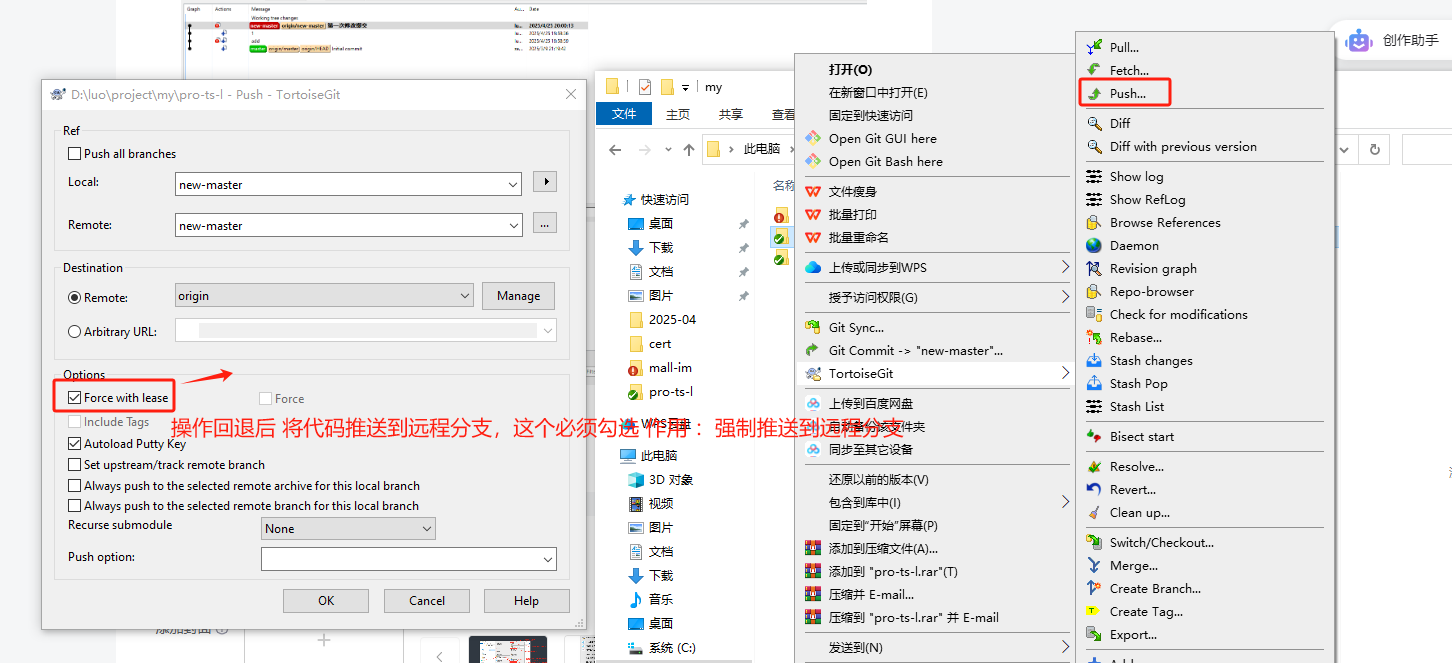Click the Diff magnifier icon
This screenshot has width=1452, height=663.
pyautogui.click(x=1094, y=123)
